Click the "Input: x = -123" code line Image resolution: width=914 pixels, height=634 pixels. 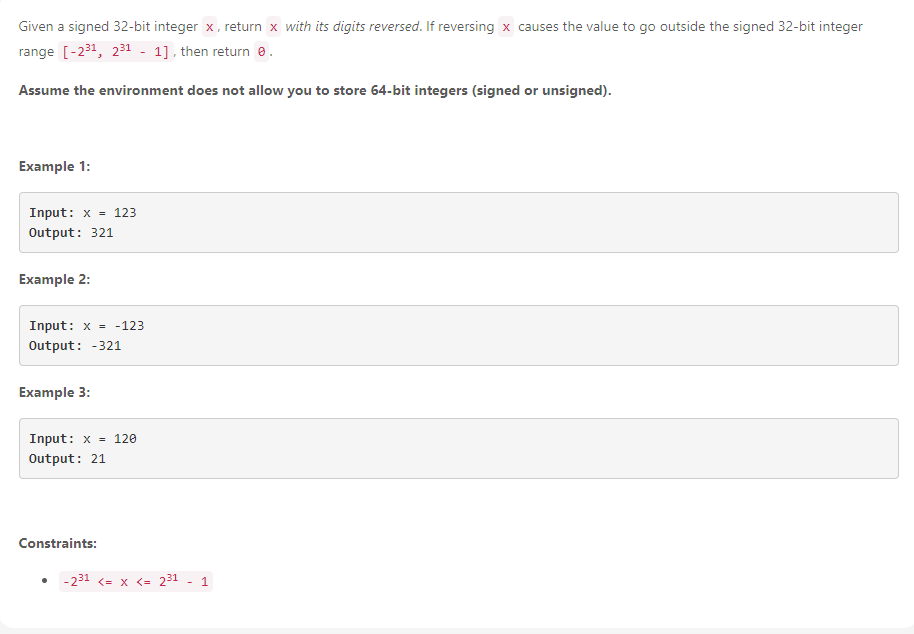(x=86, y=325)
